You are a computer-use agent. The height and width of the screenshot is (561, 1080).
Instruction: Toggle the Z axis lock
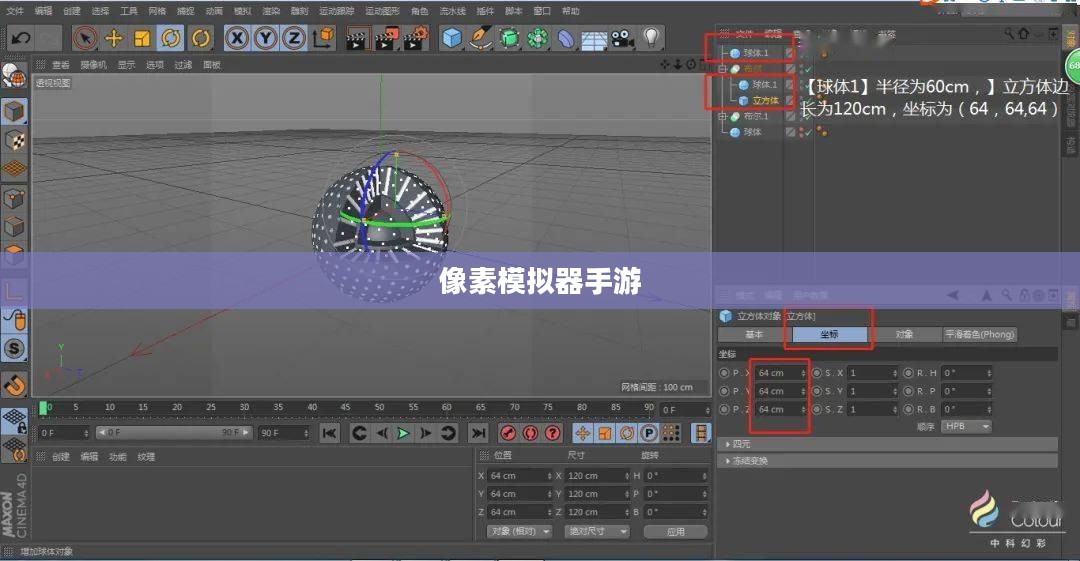pos(294,39)
